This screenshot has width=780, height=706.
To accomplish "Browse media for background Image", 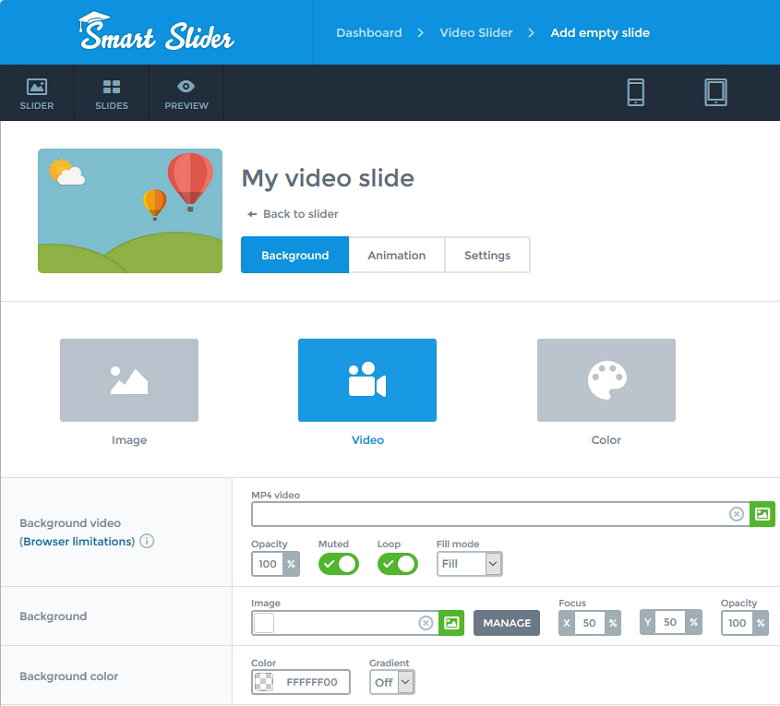I will point(451,623).
